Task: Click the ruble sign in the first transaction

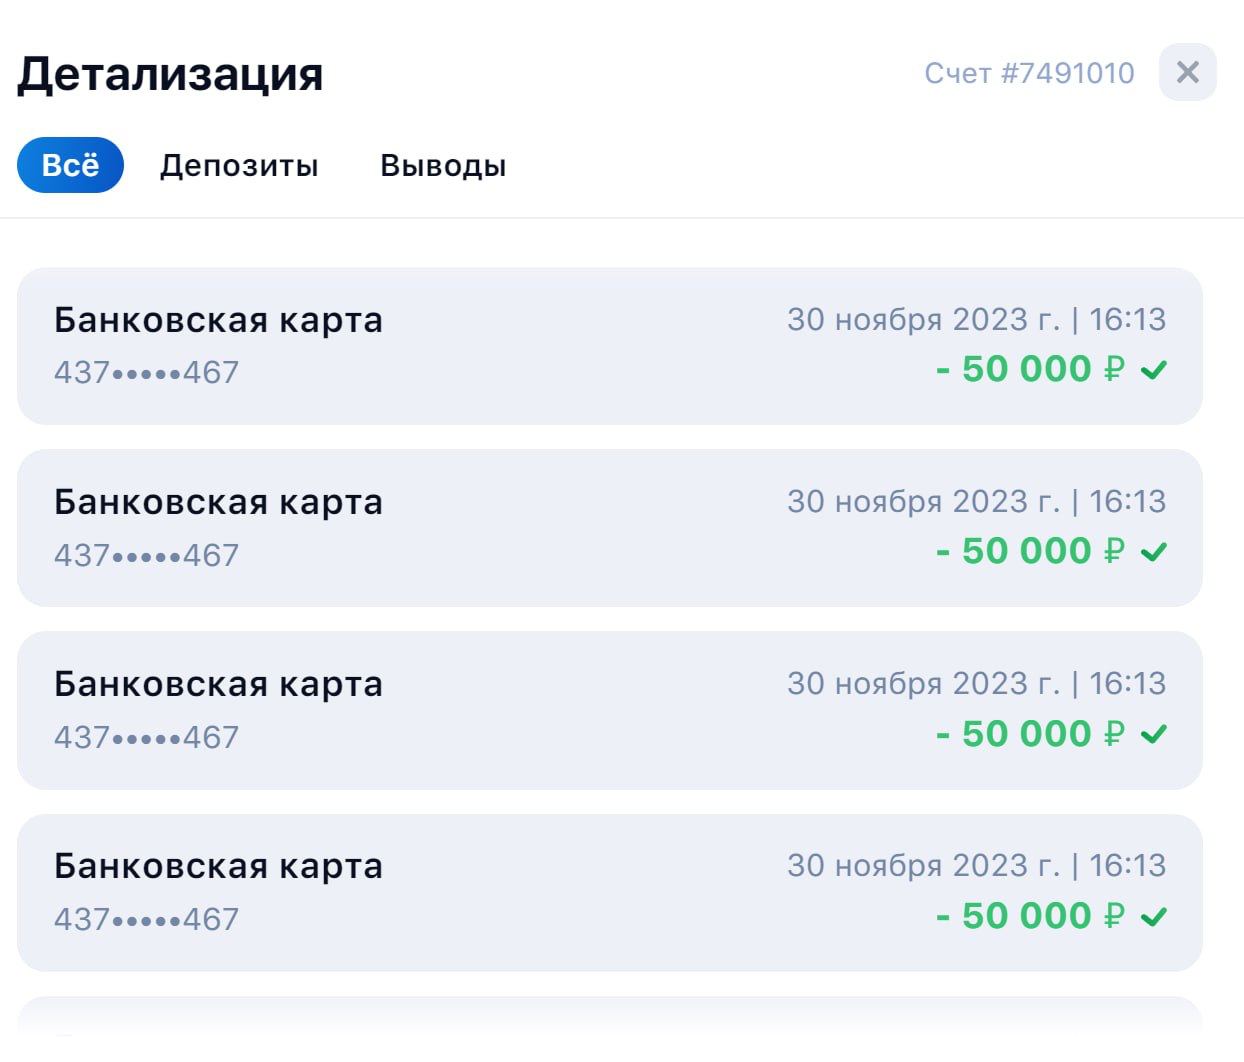Action: tap(1114, 369)
